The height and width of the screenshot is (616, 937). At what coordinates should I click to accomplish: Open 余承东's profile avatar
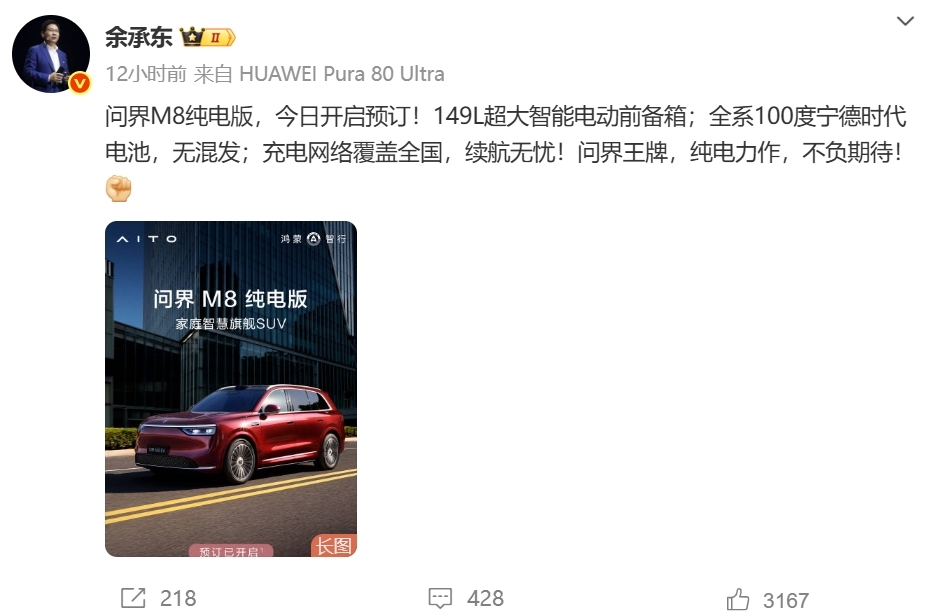click(51, 54)
